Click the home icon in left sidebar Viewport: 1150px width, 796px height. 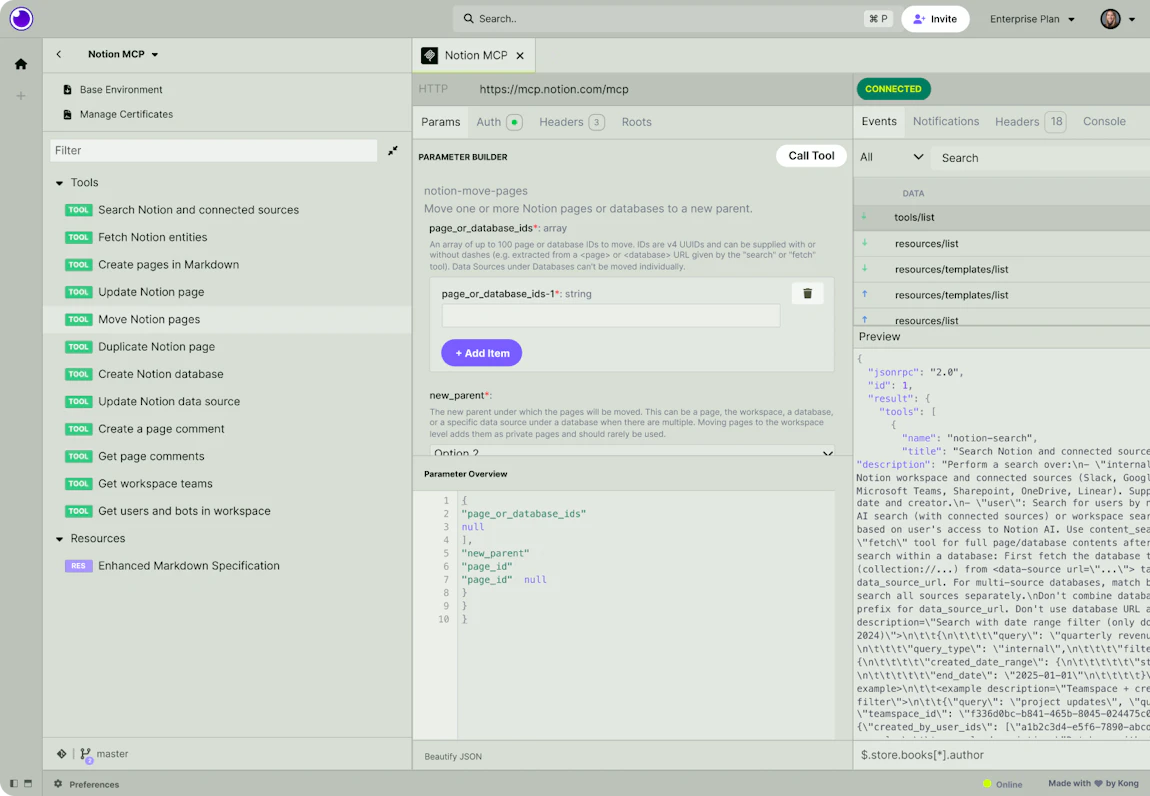[21, 64]
